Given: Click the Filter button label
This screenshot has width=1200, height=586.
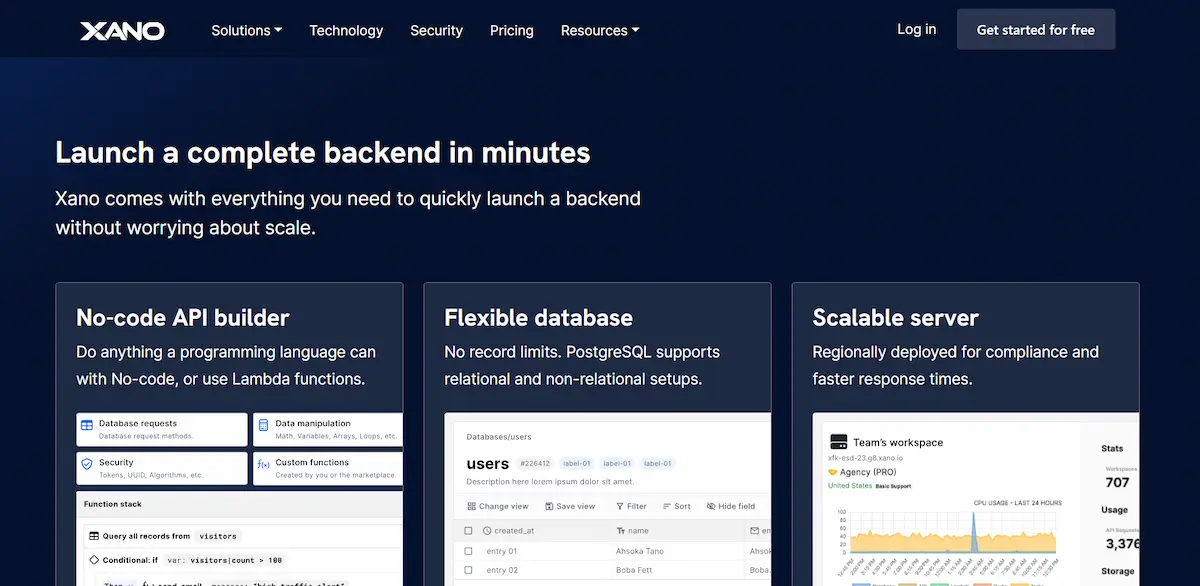Looking at the screenshot, I should (x=637, y=506).
